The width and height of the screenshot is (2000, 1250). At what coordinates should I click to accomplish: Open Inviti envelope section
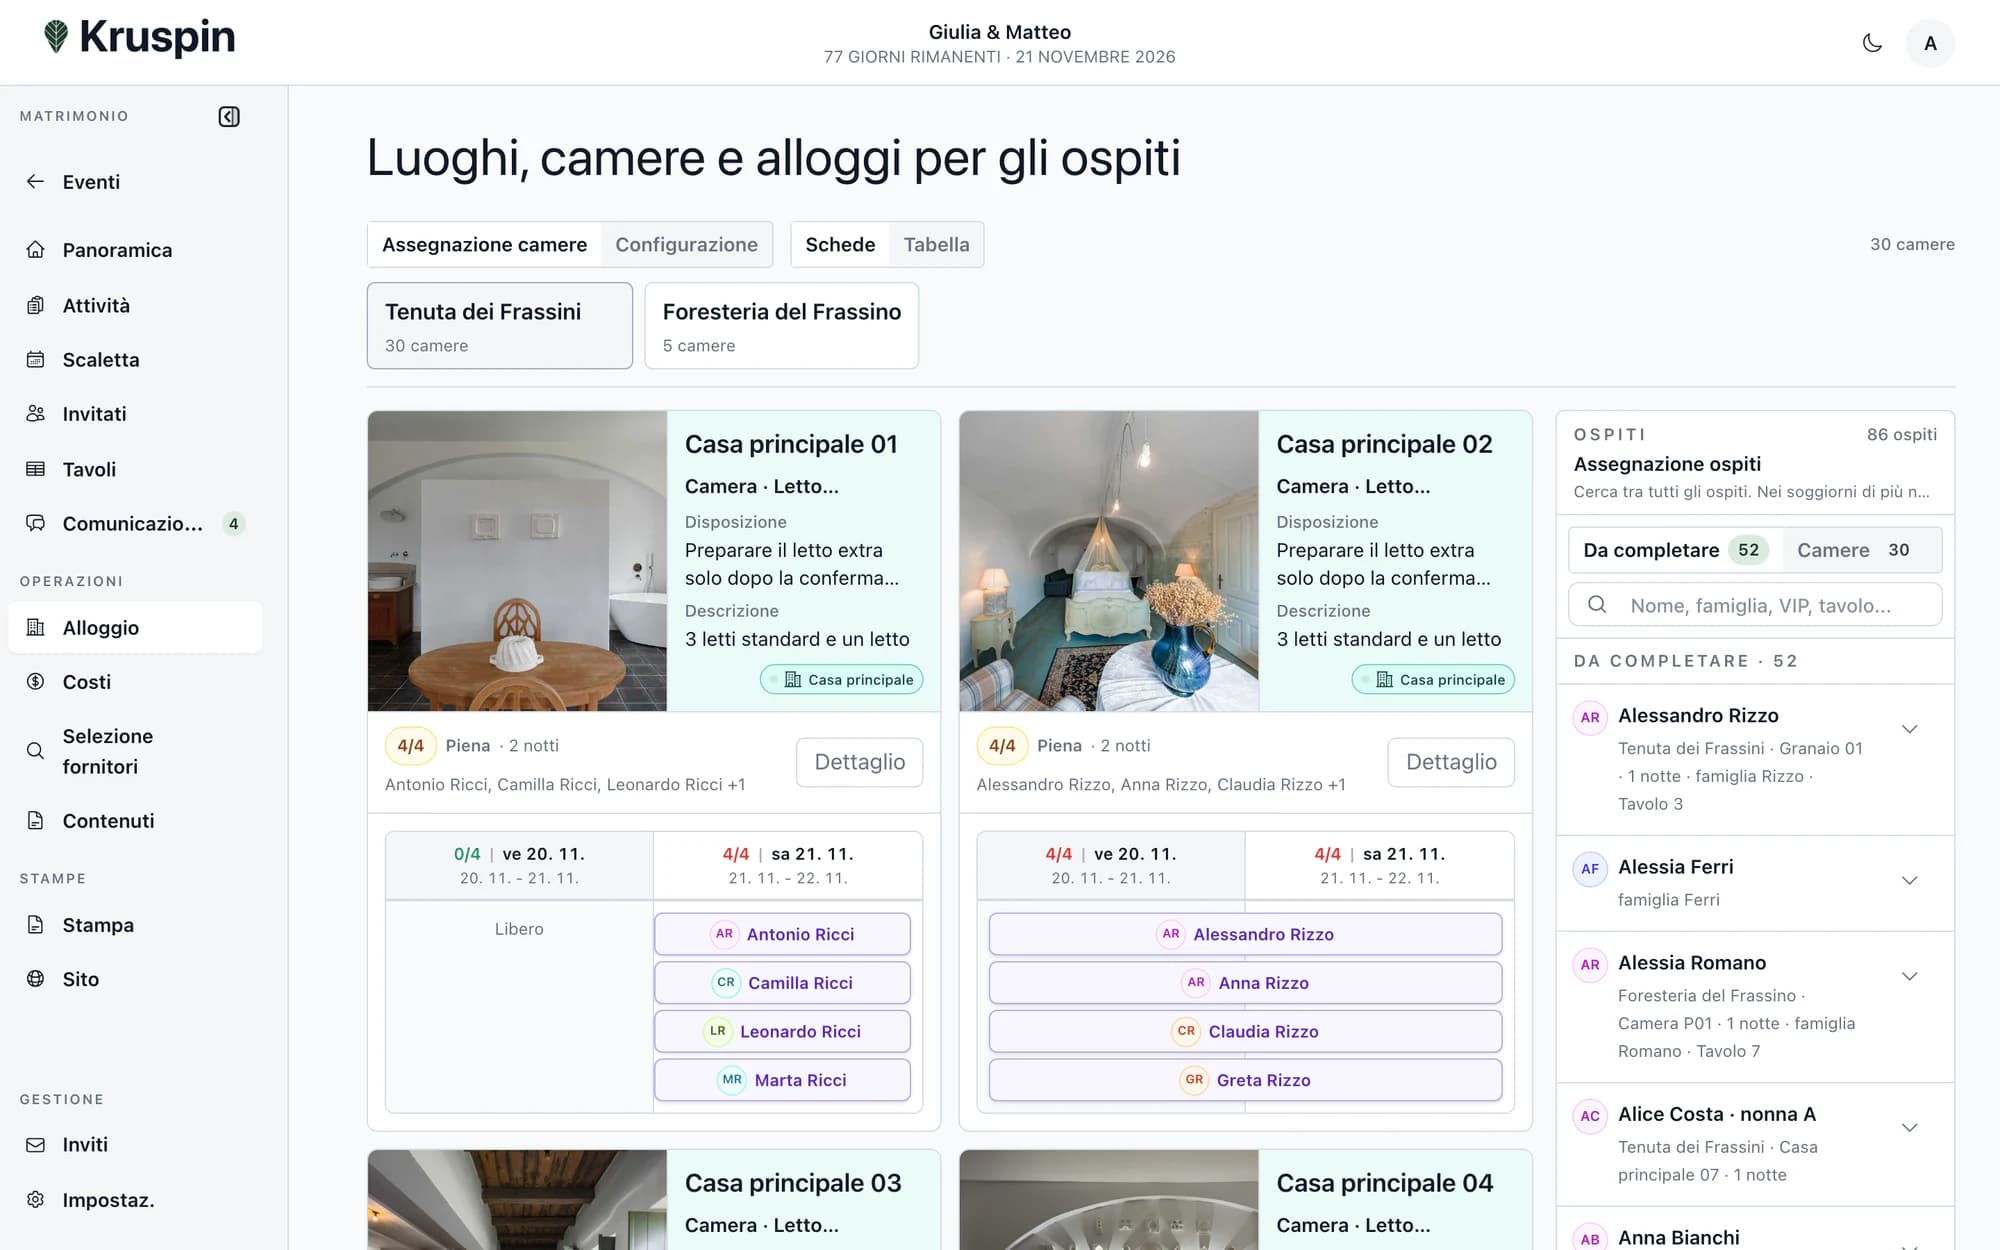pos(135,1145)
